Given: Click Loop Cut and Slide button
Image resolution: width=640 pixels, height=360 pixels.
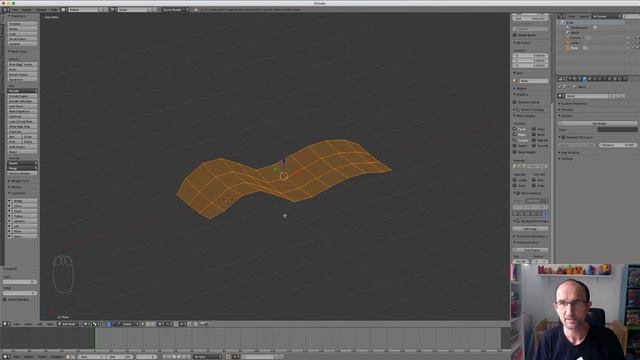Looking at the screenshot, I should [22, 121].
